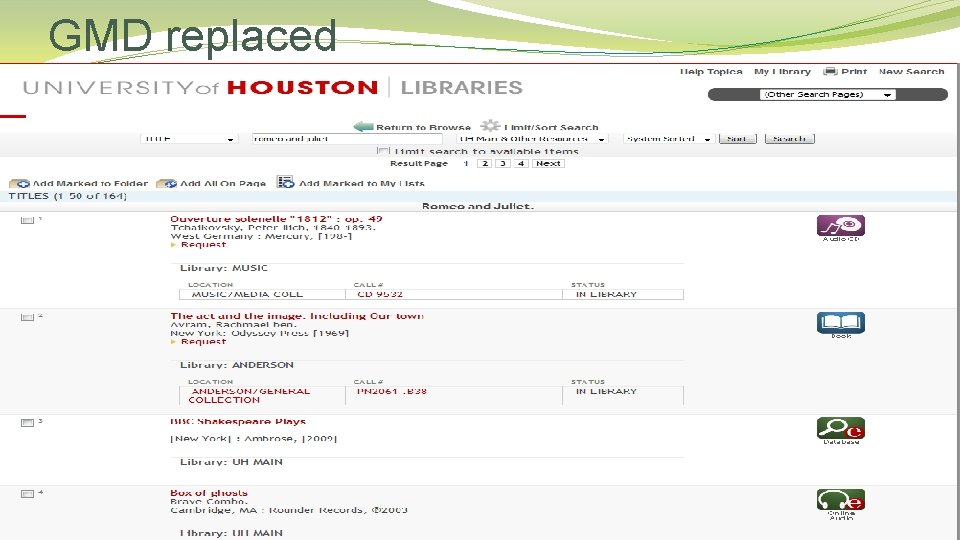
Task: Click the Search button
Action: (789, 139)
